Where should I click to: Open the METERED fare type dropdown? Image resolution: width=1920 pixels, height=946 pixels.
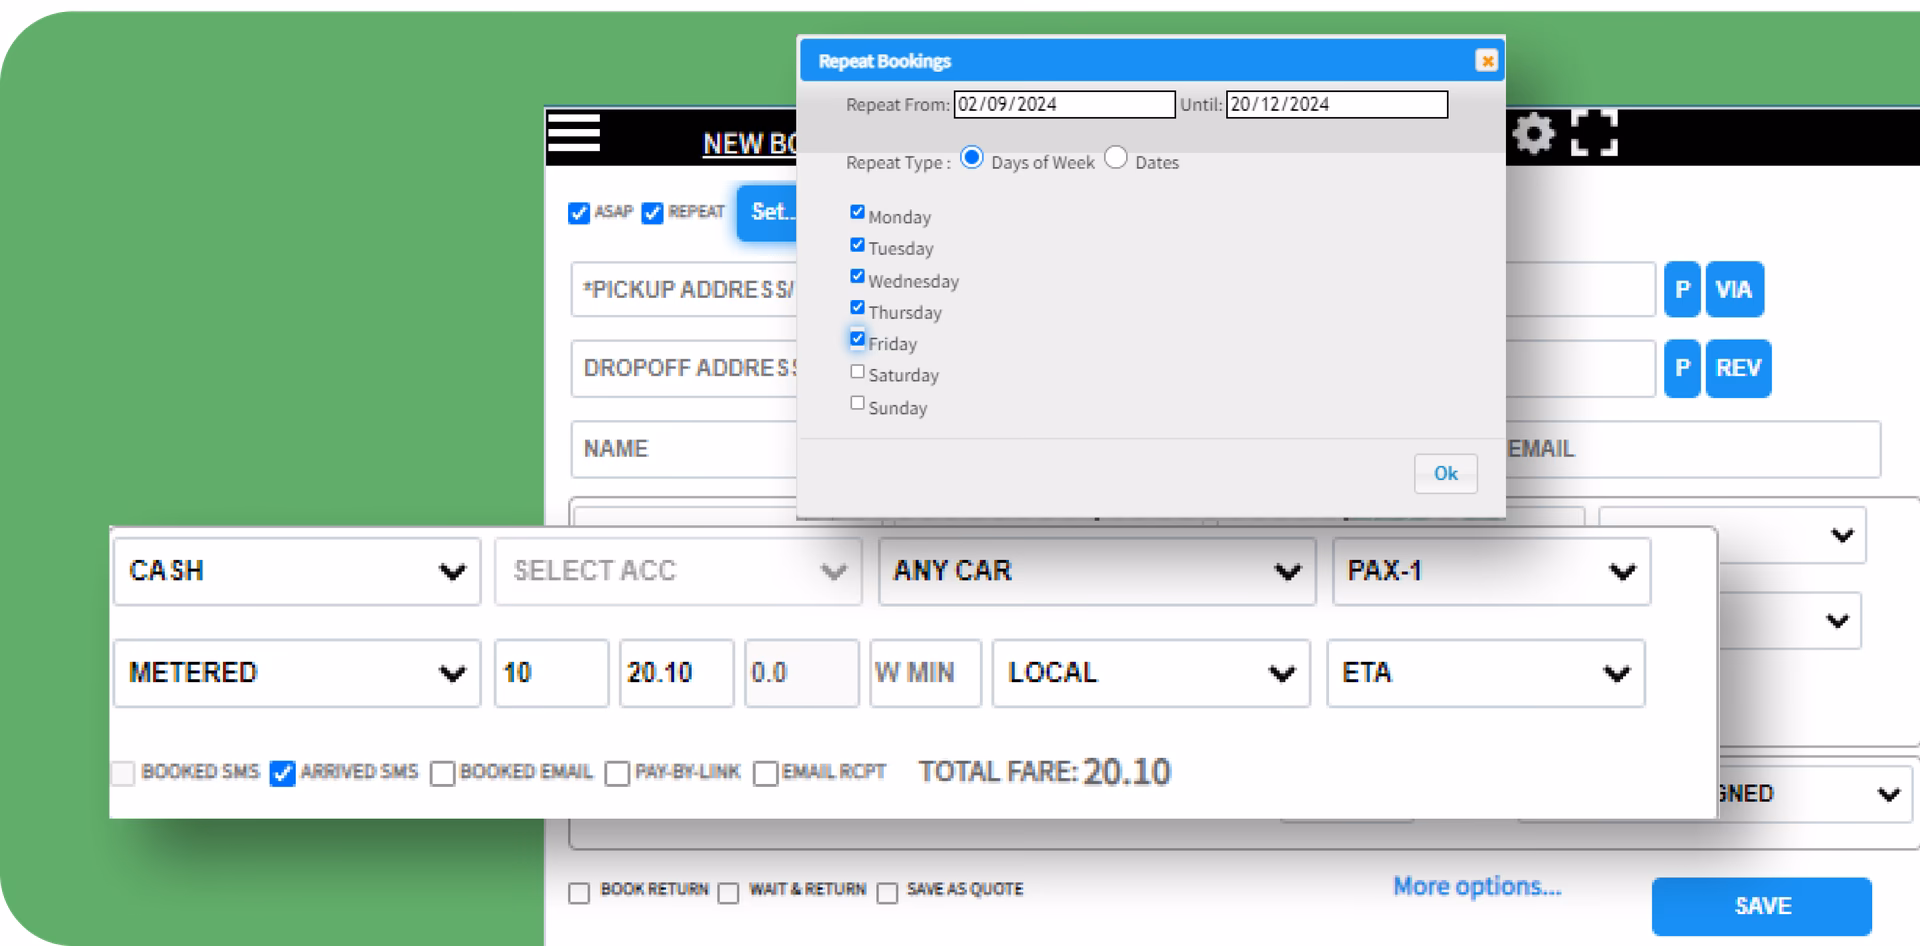(x=297, y=673)
